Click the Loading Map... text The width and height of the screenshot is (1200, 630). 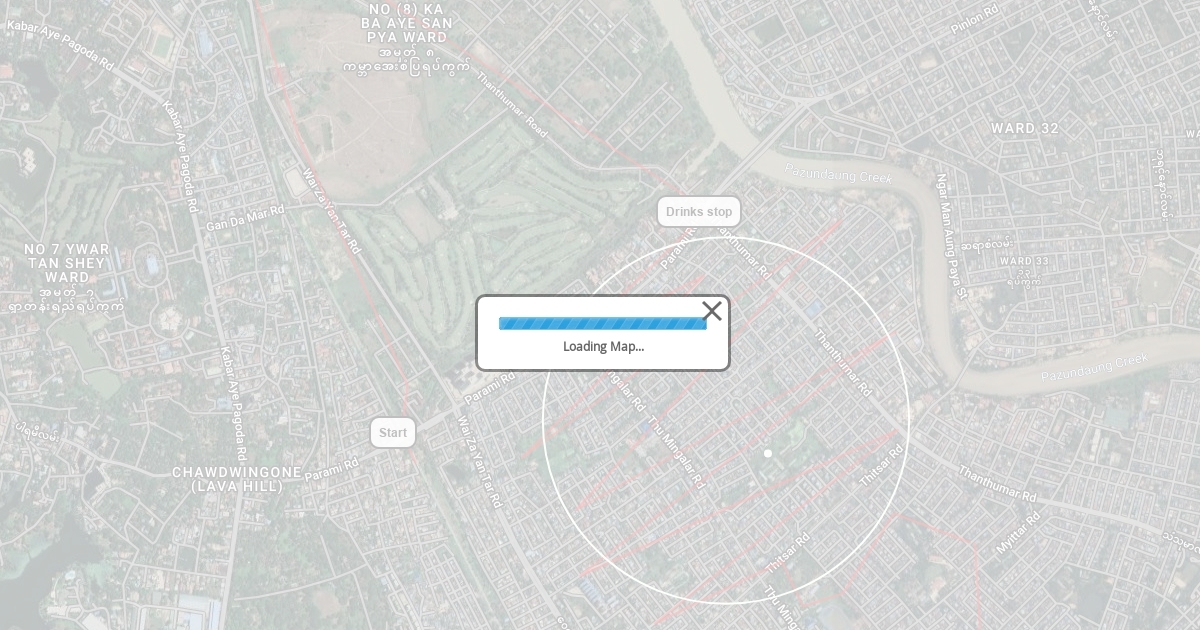(603, 346)
